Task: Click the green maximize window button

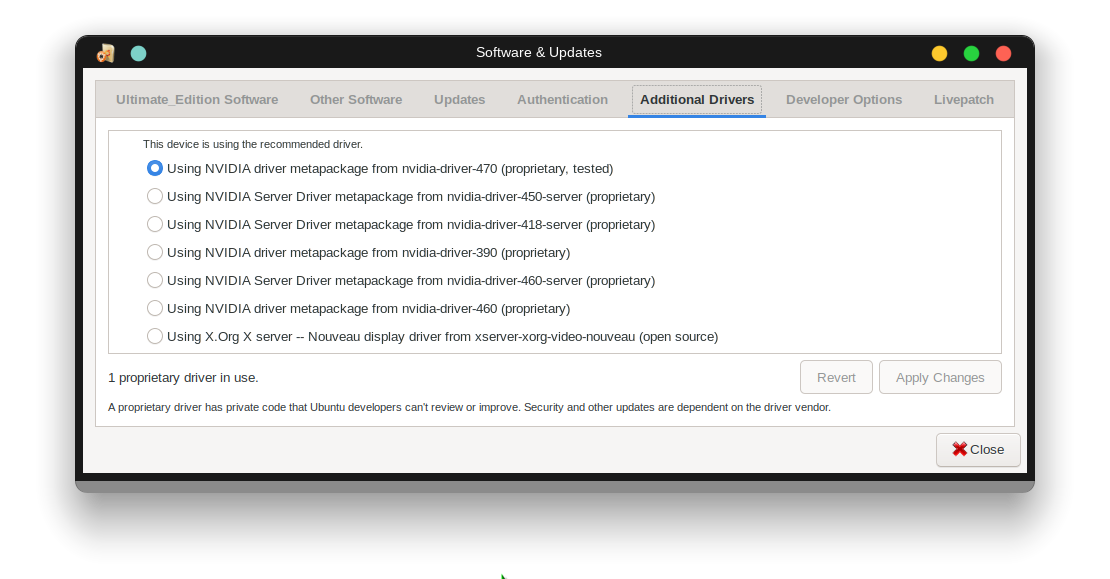Action: tap(971, 53)
